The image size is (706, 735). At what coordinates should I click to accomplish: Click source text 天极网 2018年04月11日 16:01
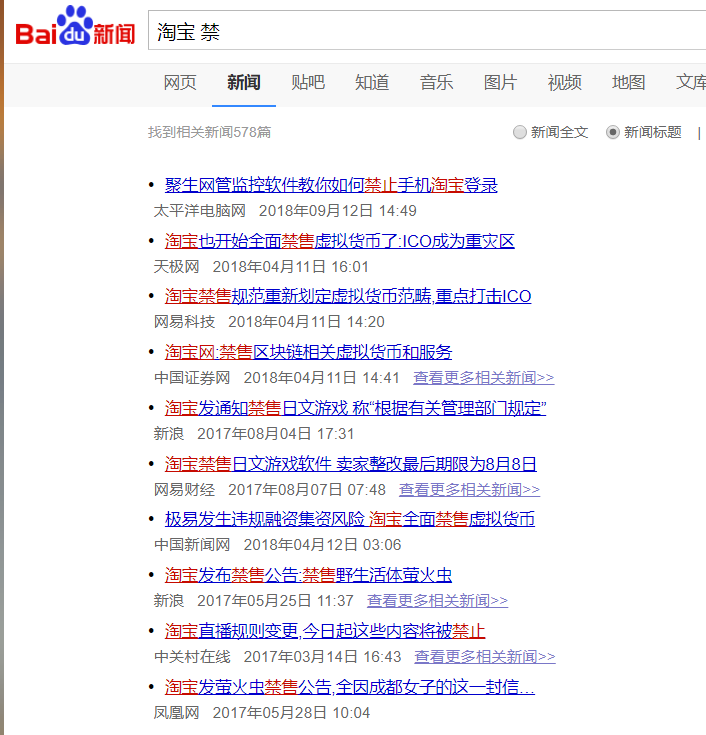[261, 267]
